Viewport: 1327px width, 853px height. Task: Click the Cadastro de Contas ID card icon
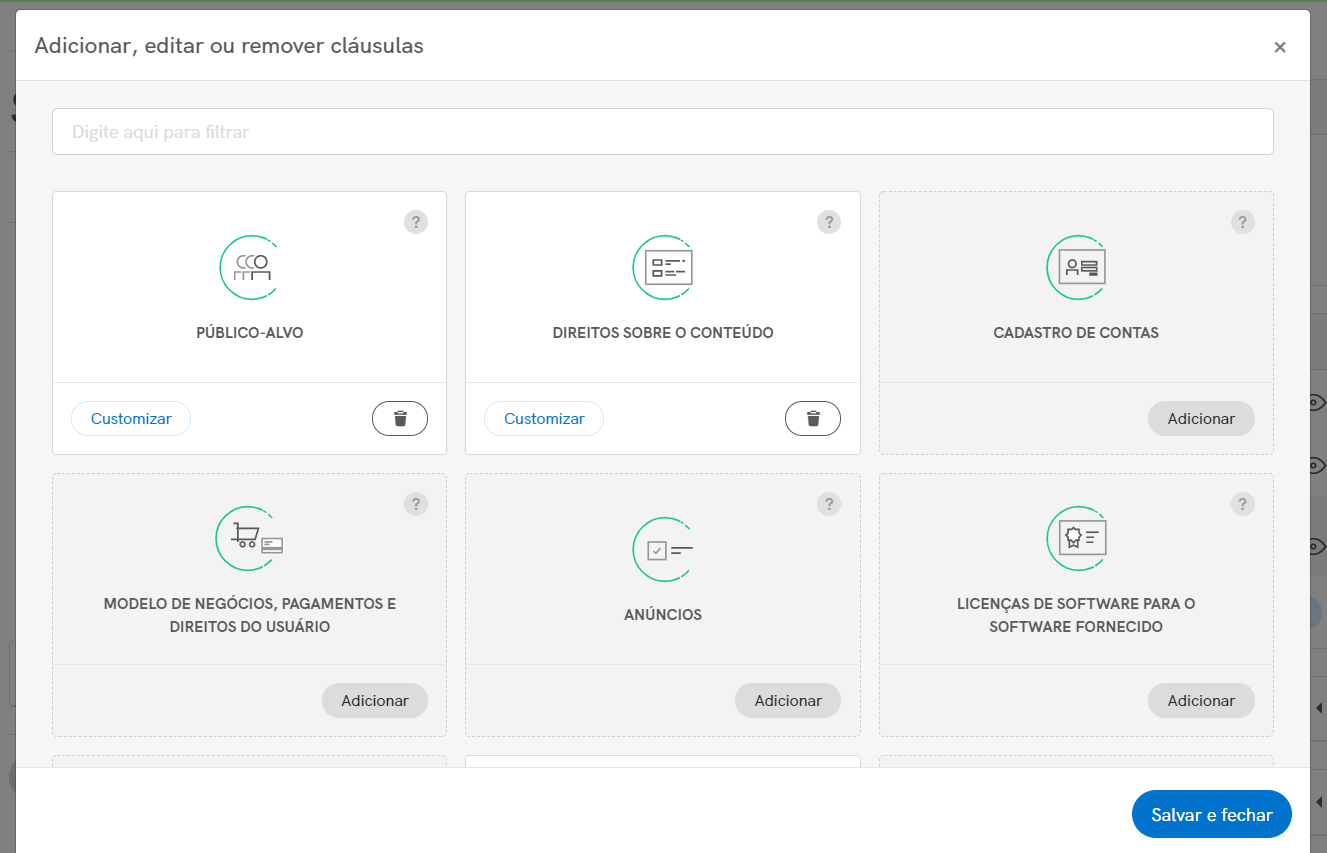1077,267
